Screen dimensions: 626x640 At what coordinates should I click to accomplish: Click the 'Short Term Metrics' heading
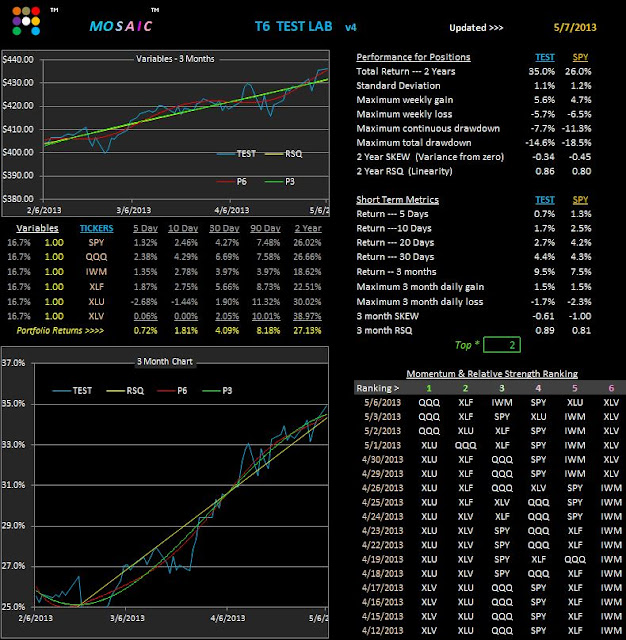click(x=397, y=200)
